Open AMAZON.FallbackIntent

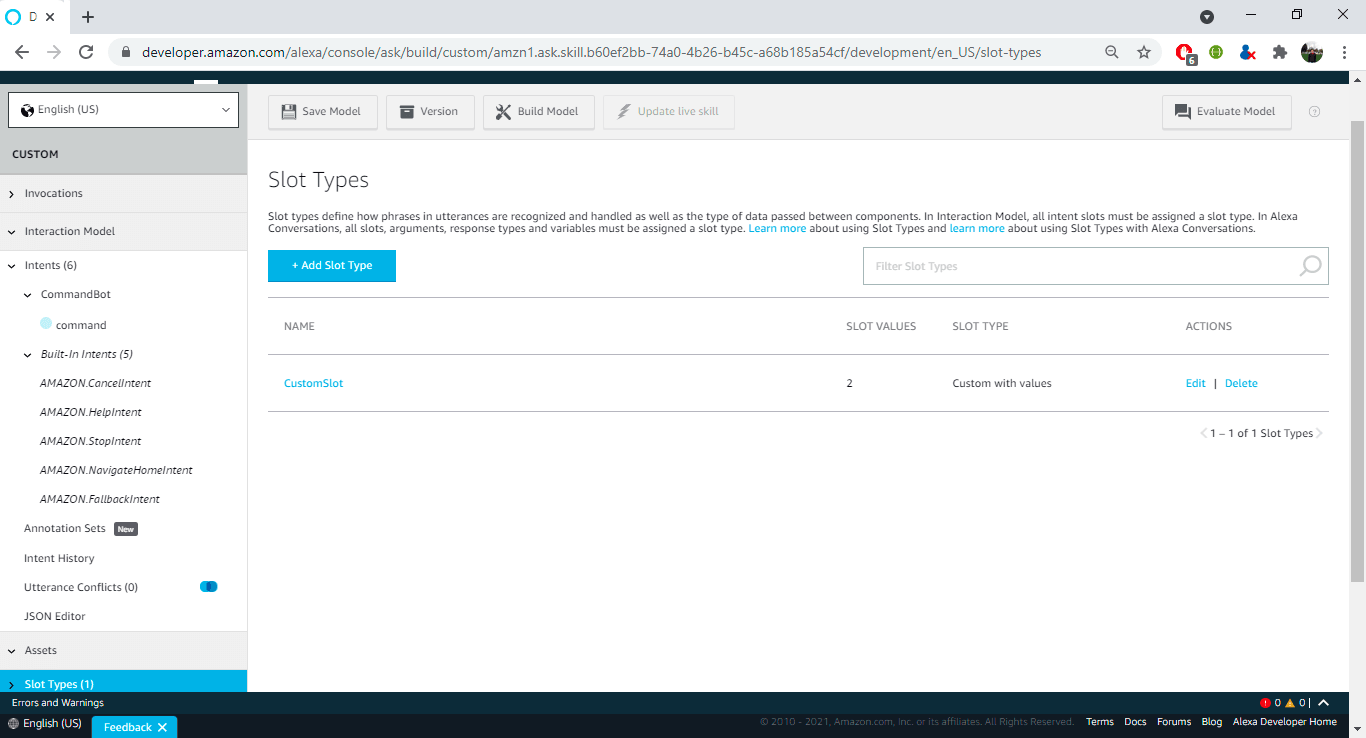(x=100, y=499)
